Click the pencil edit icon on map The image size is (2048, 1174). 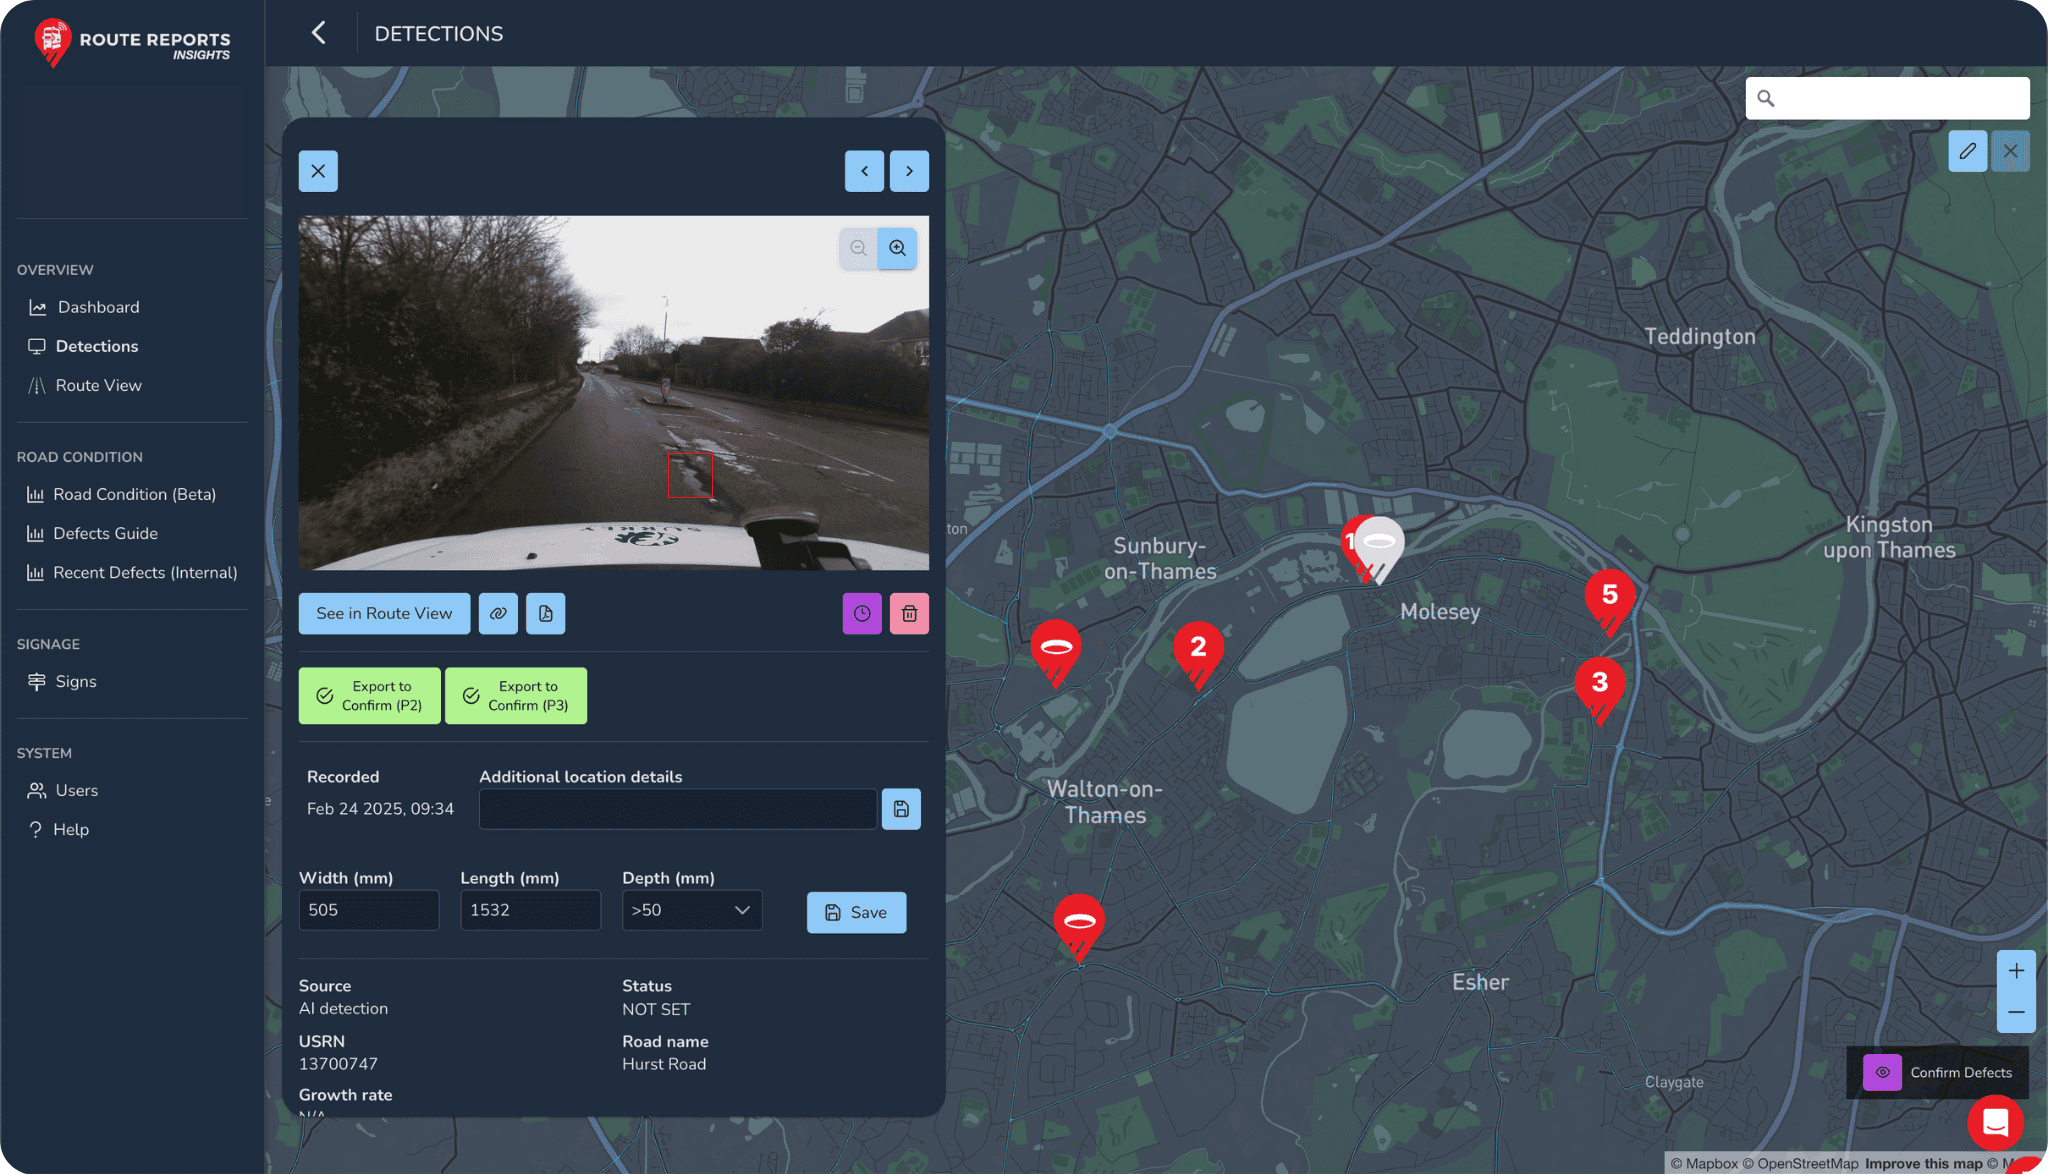pos(1967,151)
